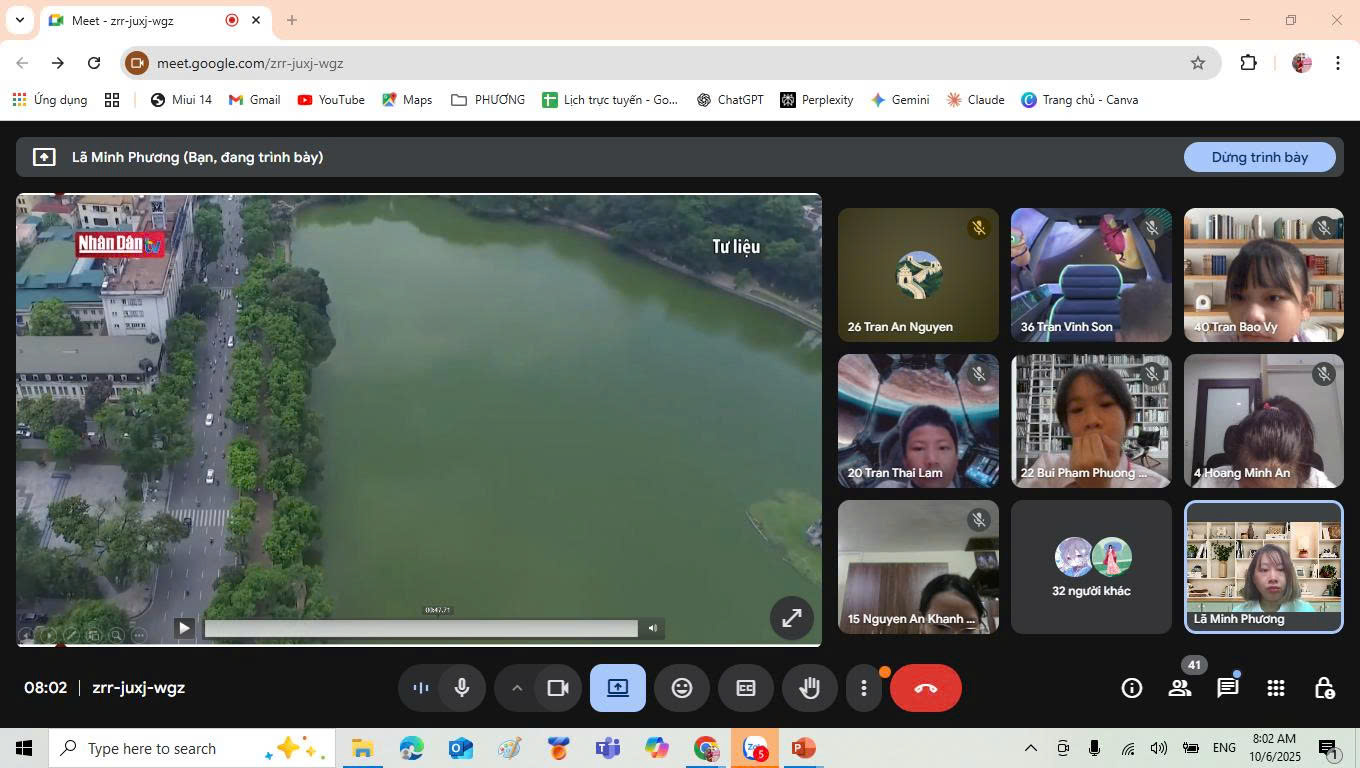Mute the microphone

[x=462, y=688]
